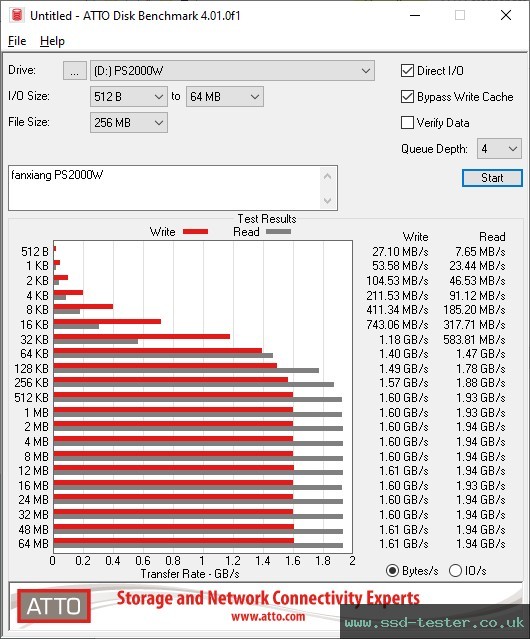
Task: Click the ATTO Disk Benchmark title bar icon
Action: pyautogui.click(x=17, y=15)
